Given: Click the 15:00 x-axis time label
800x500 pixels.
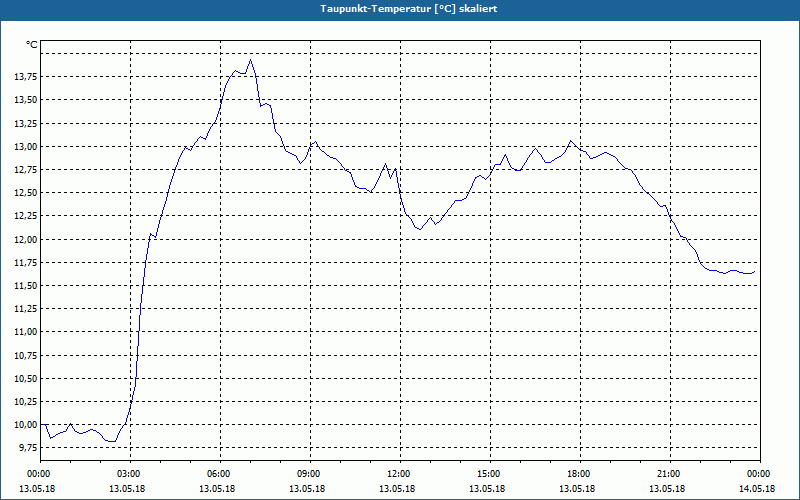Looking at the screenshot, I should [490, 474].
